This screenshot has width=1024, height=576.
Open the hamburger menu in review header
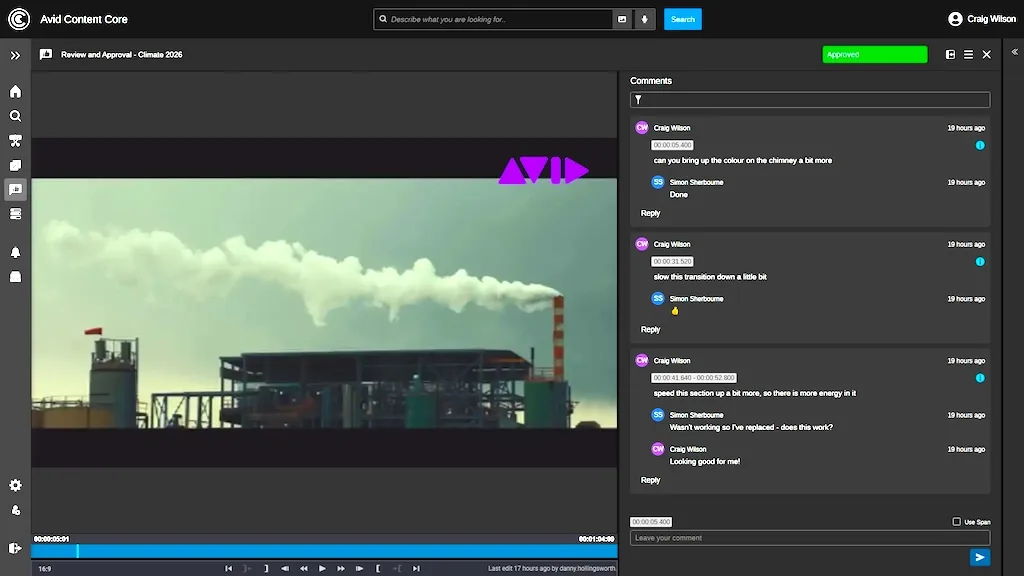[968, 55]
